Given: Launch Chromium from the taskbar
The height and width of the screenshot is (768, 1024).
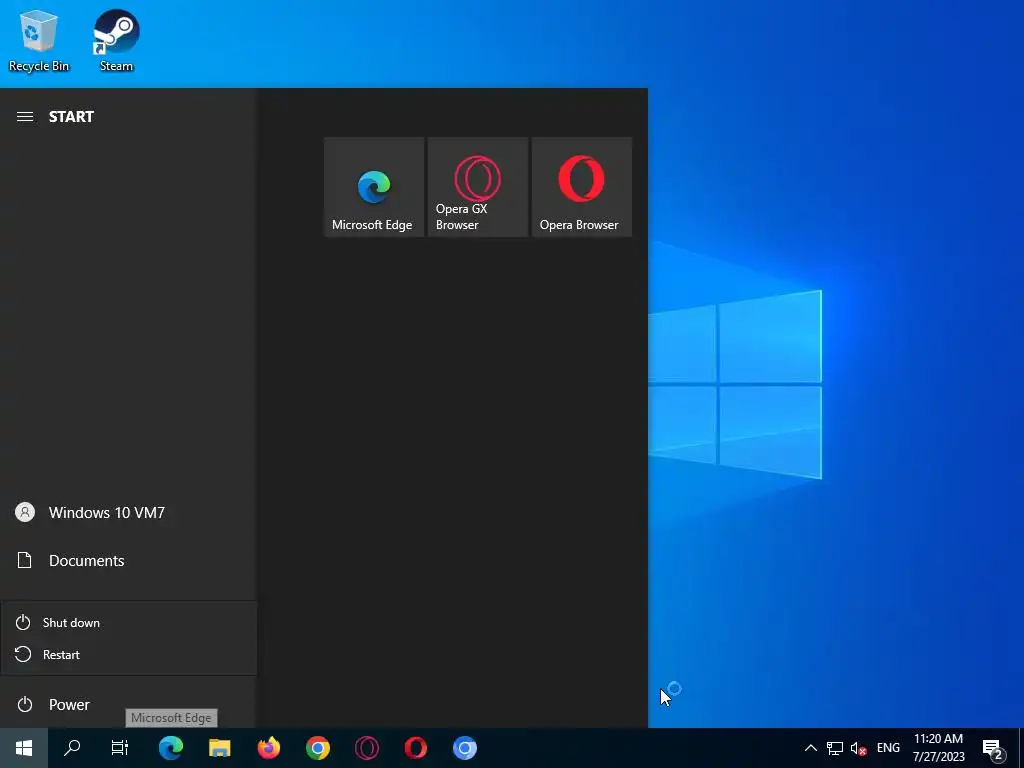Looking at the screenshot, I should point(464,748).
